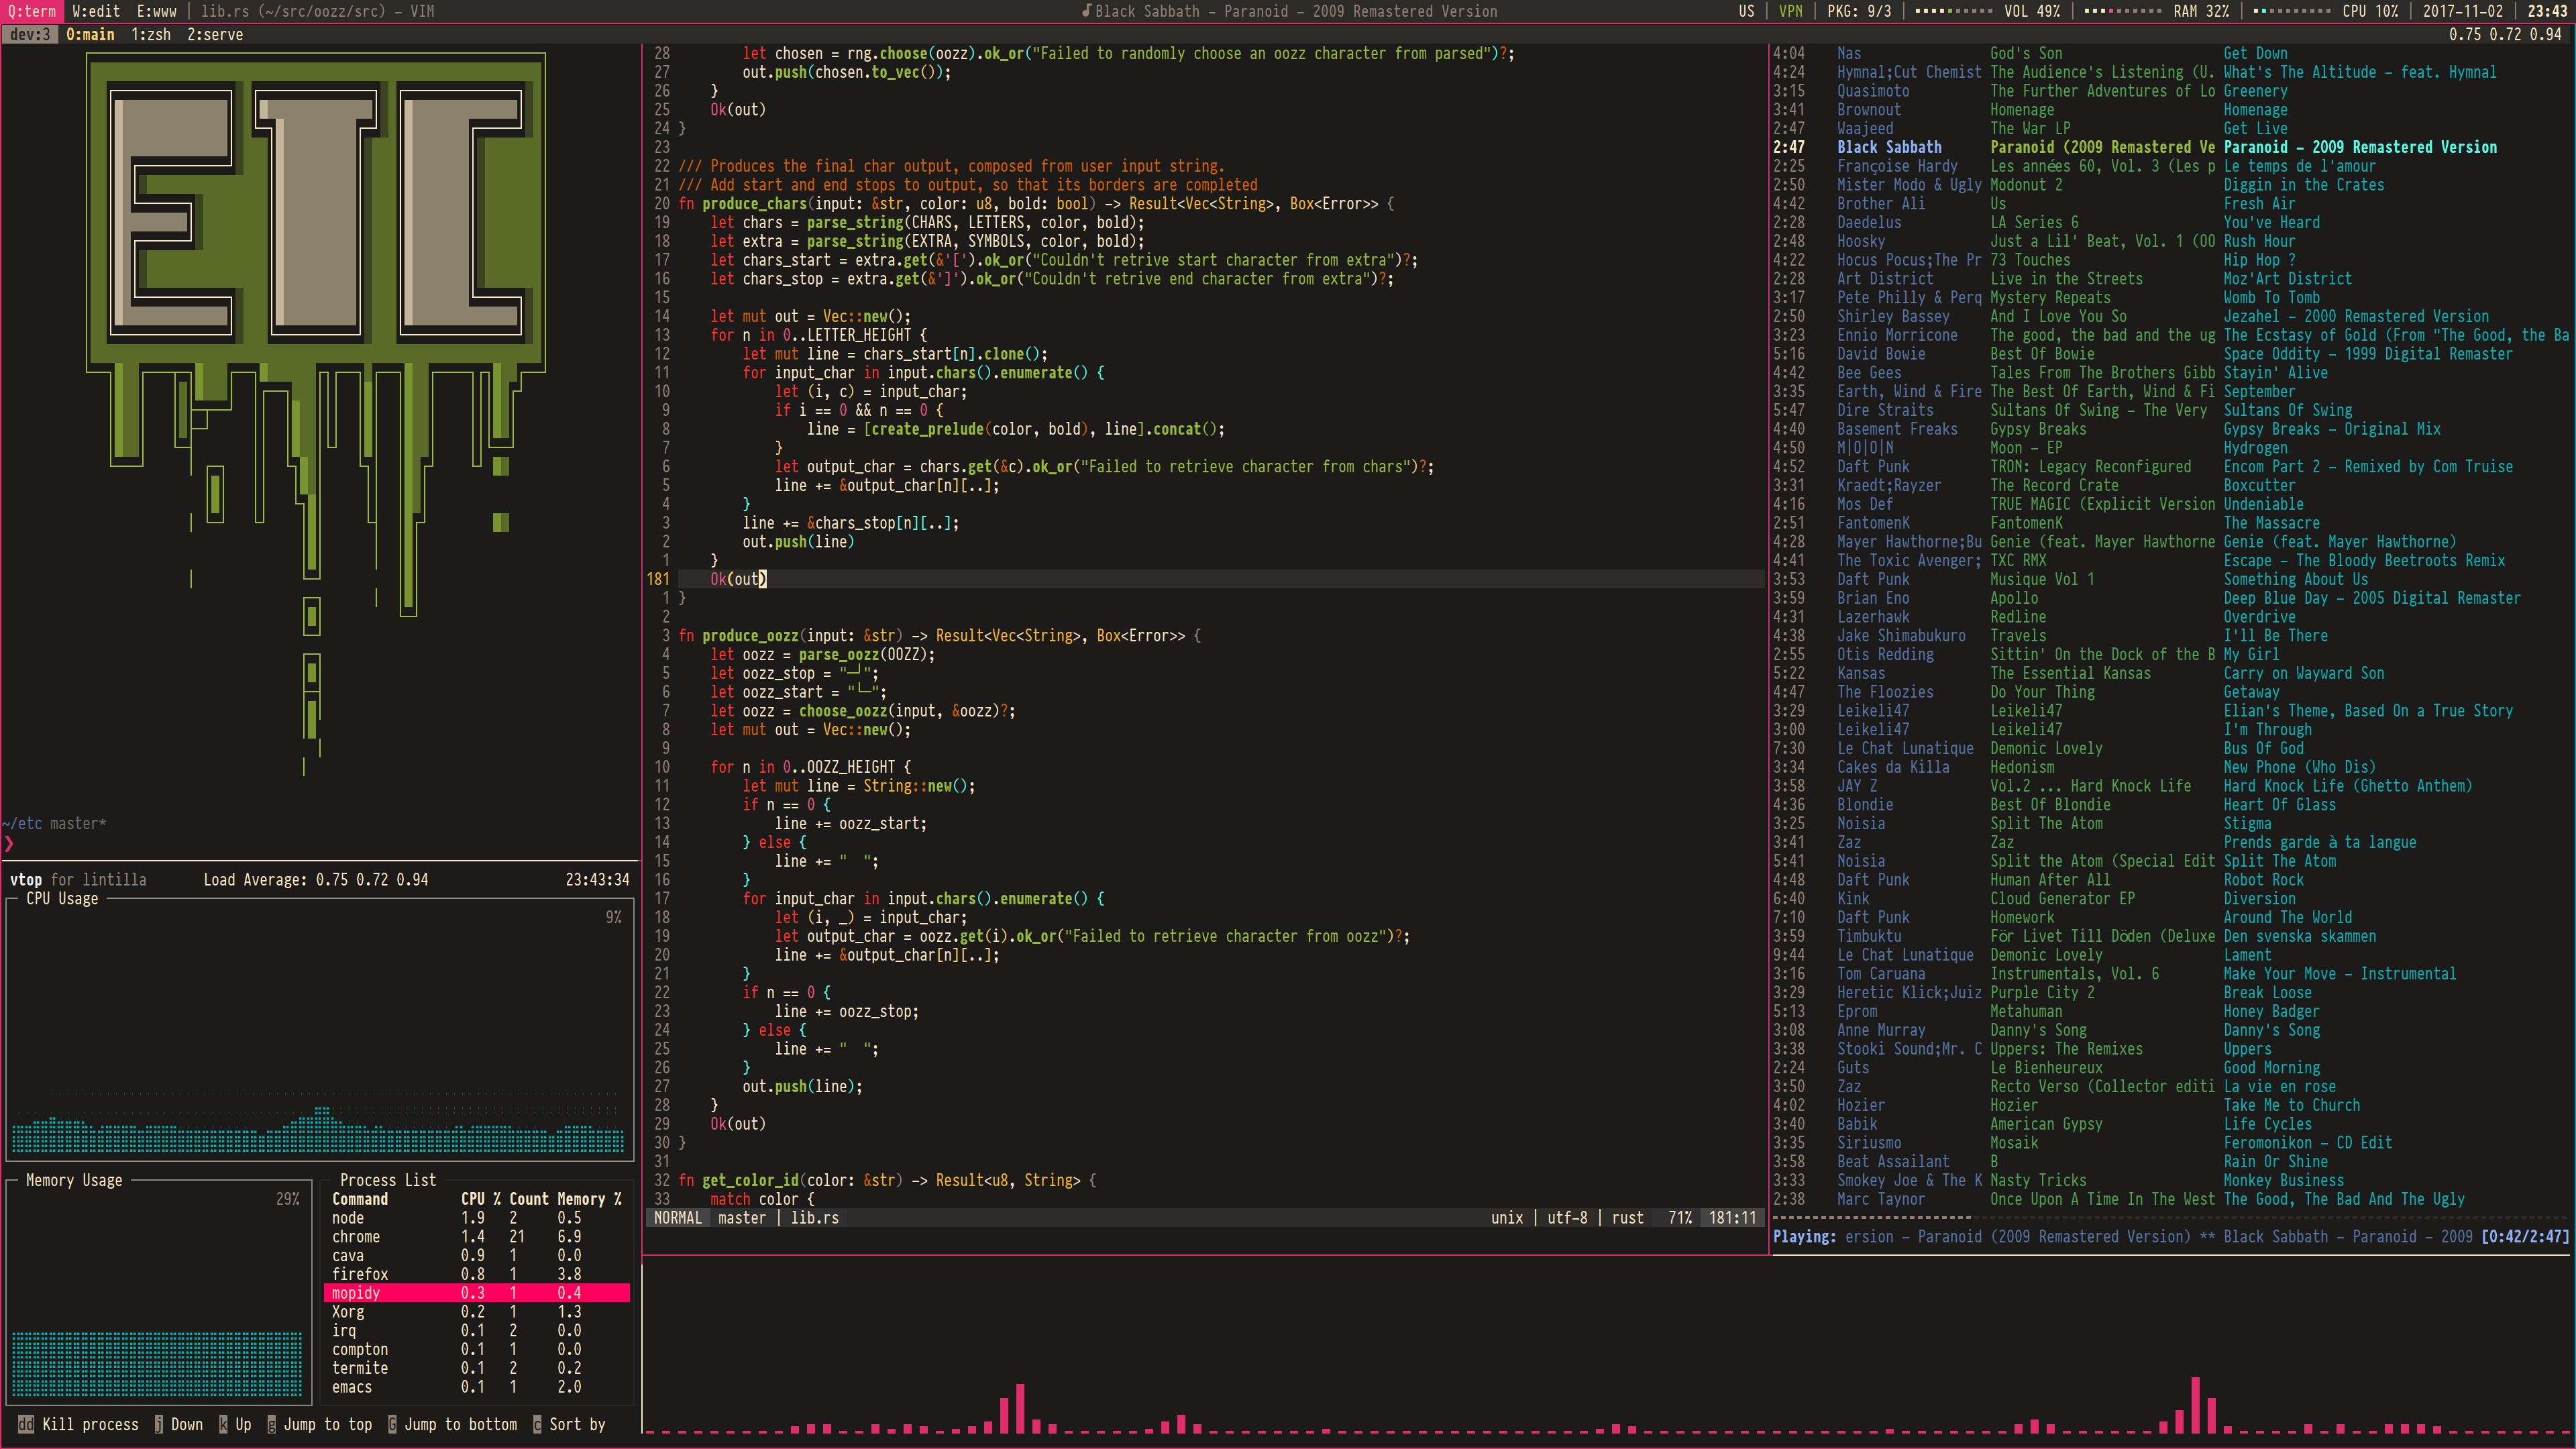Click the US keyboard layout indicator
The image size is (2576, 1449).
1746,11
